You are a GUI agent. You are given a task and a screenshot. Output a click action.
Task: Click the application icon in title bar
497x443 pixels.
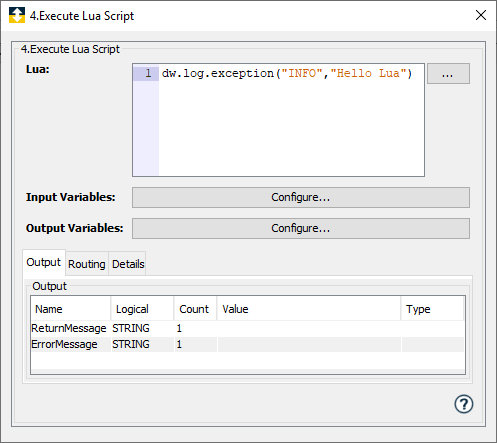pyautogui.click(x=17, y=15)
